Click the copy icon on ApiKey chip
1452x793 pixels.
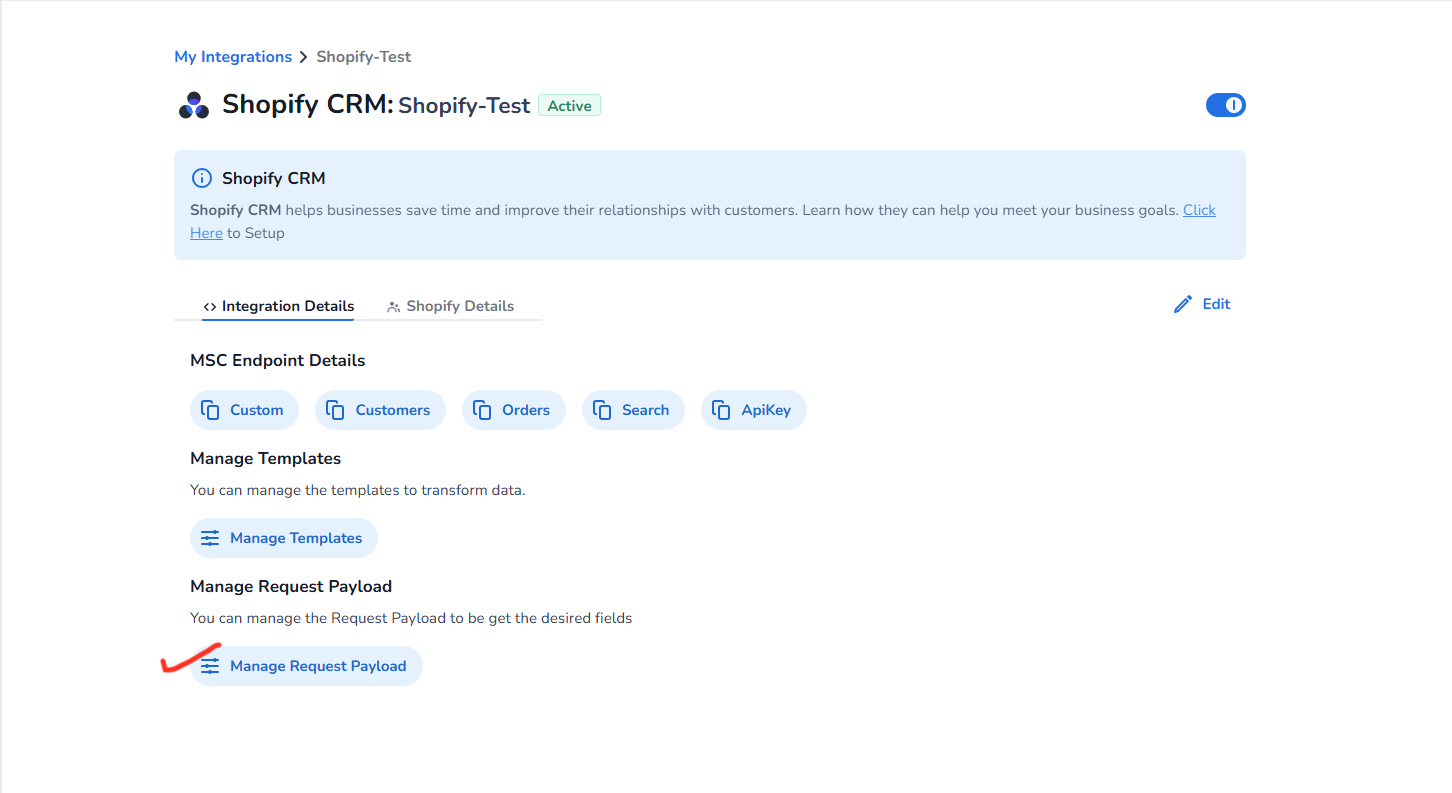(x=721, y=410)
